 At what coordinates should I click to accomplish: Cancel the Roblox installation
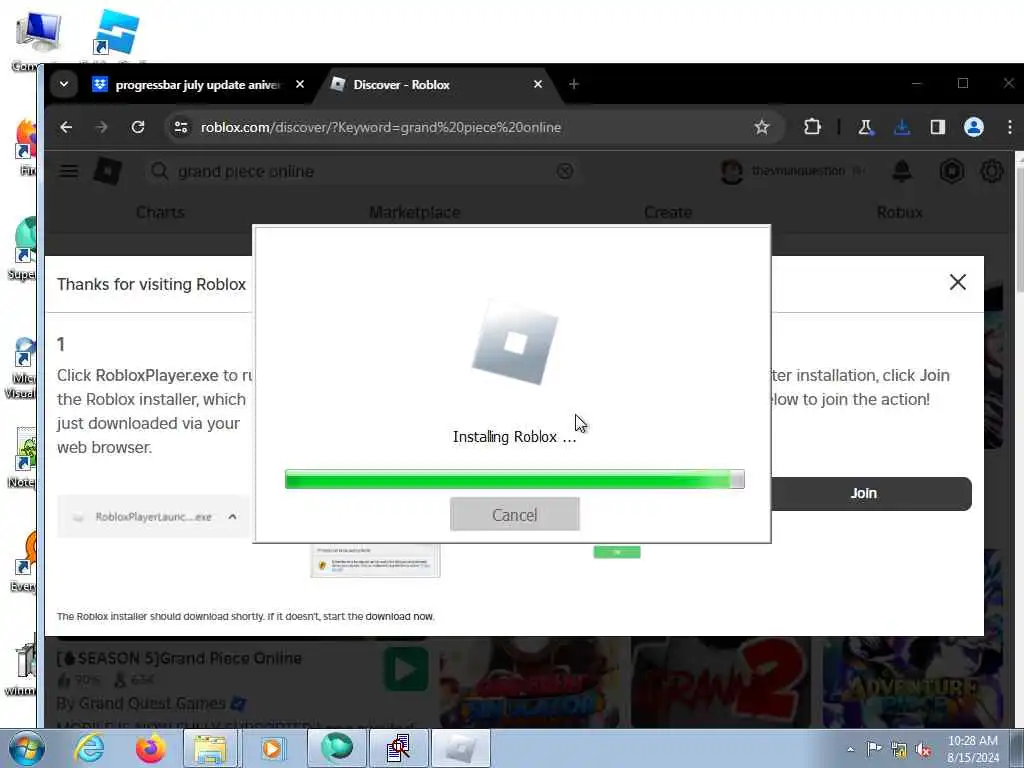coord(515,514)
